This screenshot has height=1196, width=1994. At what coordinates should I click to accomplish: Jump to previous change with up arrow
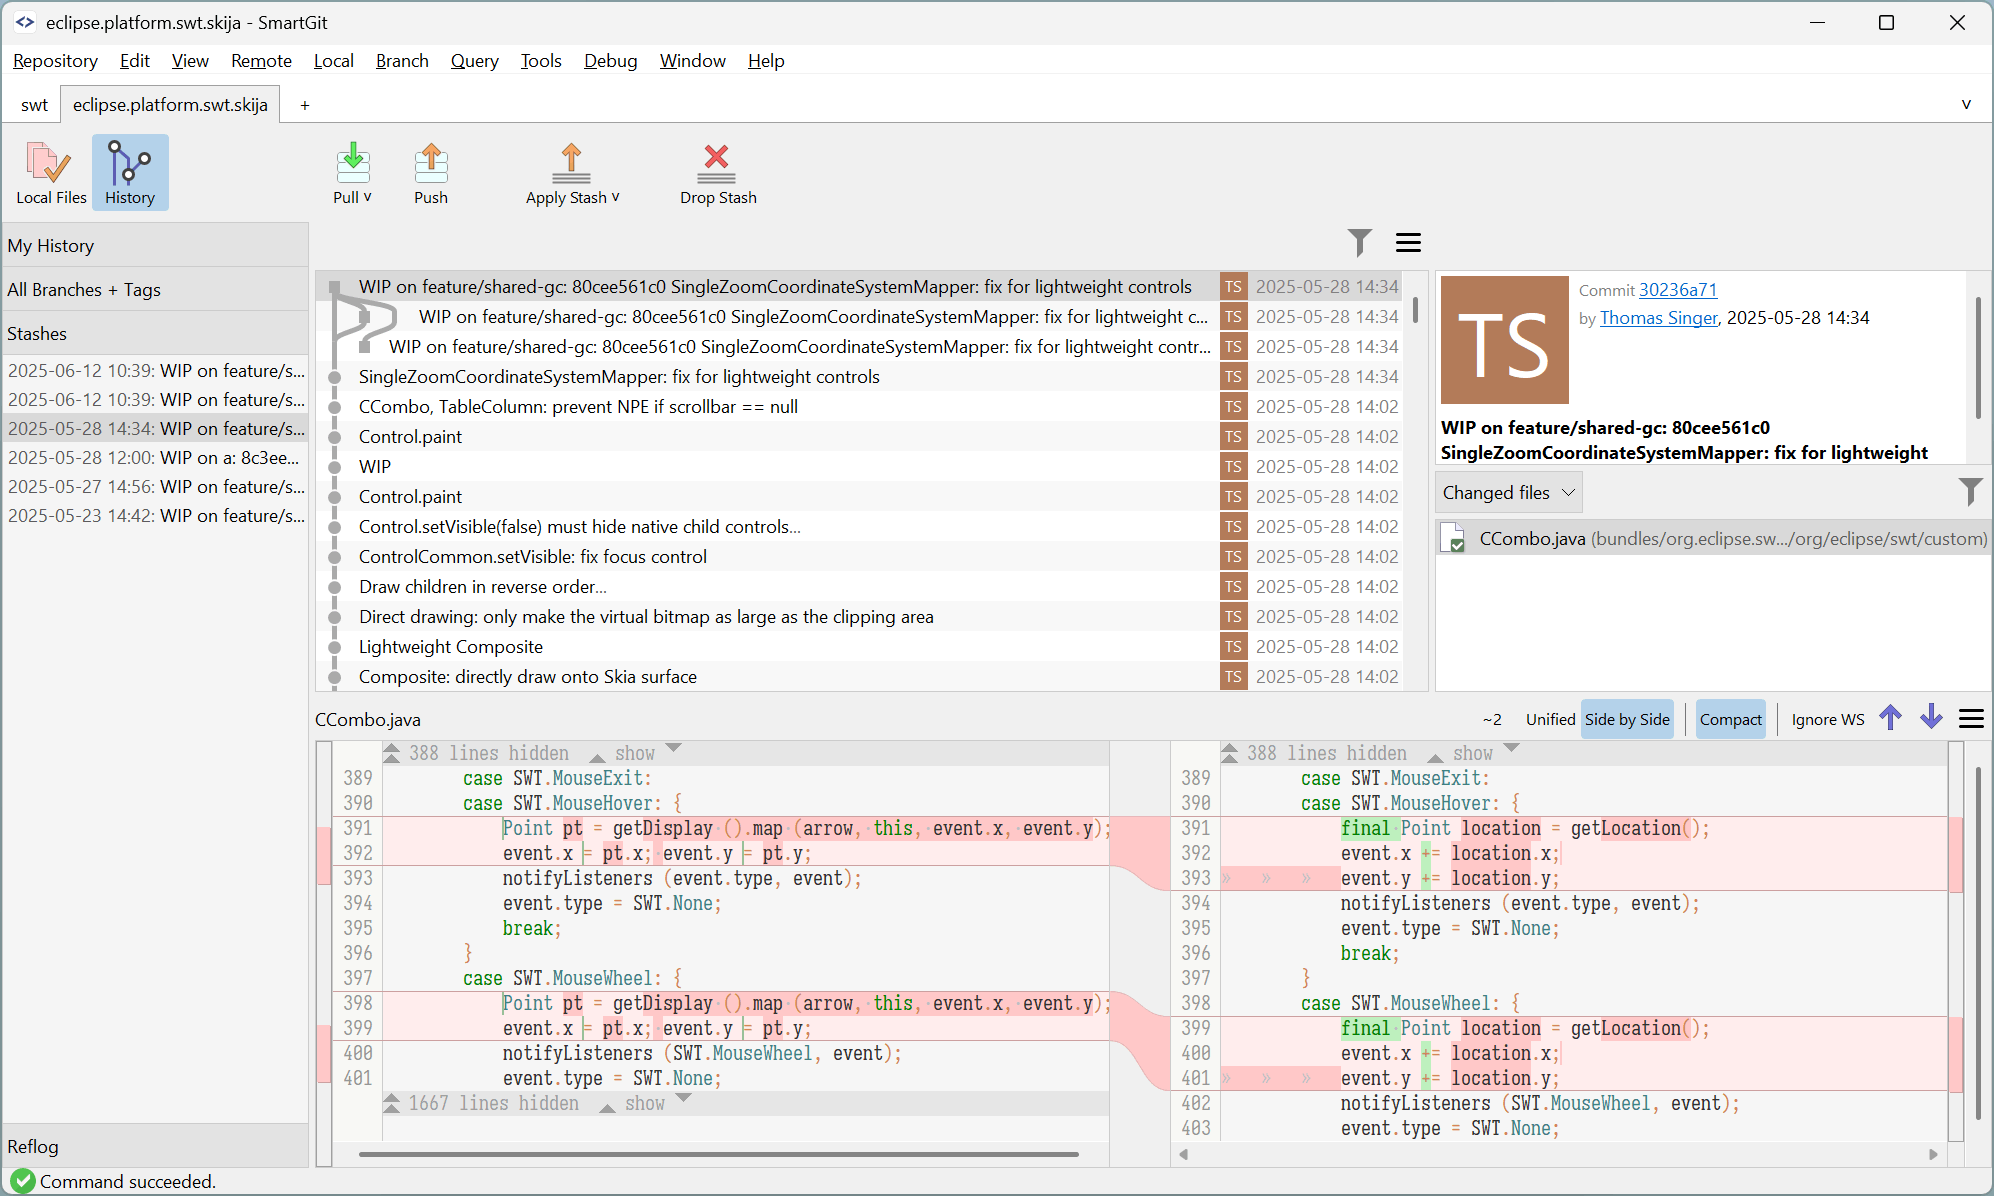(x=1890, y=718)
